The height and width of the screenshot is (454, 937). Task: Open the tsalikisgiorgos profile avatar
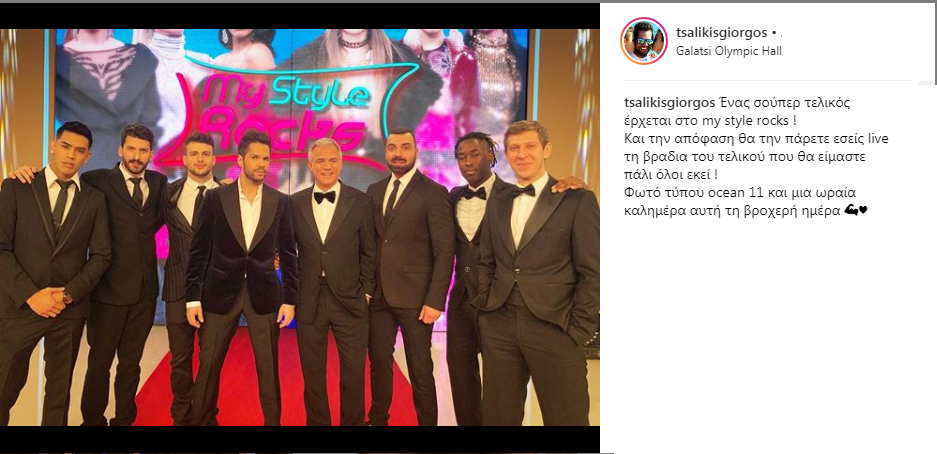[x=644, y=41]
